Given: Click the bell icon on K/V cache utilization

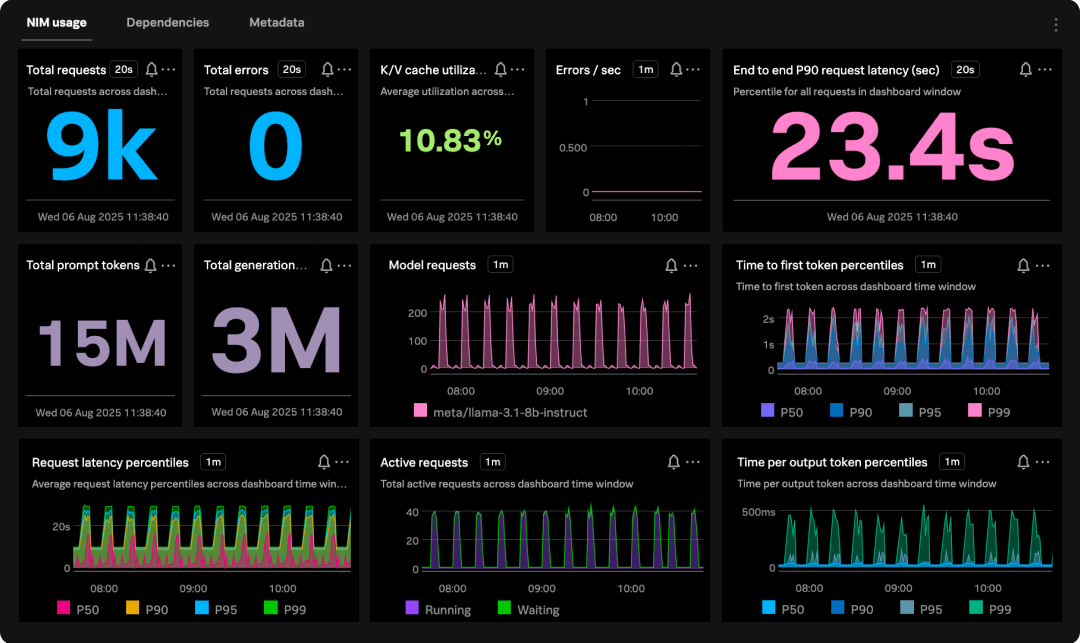Looking at the screenshot, I should 498,69.
